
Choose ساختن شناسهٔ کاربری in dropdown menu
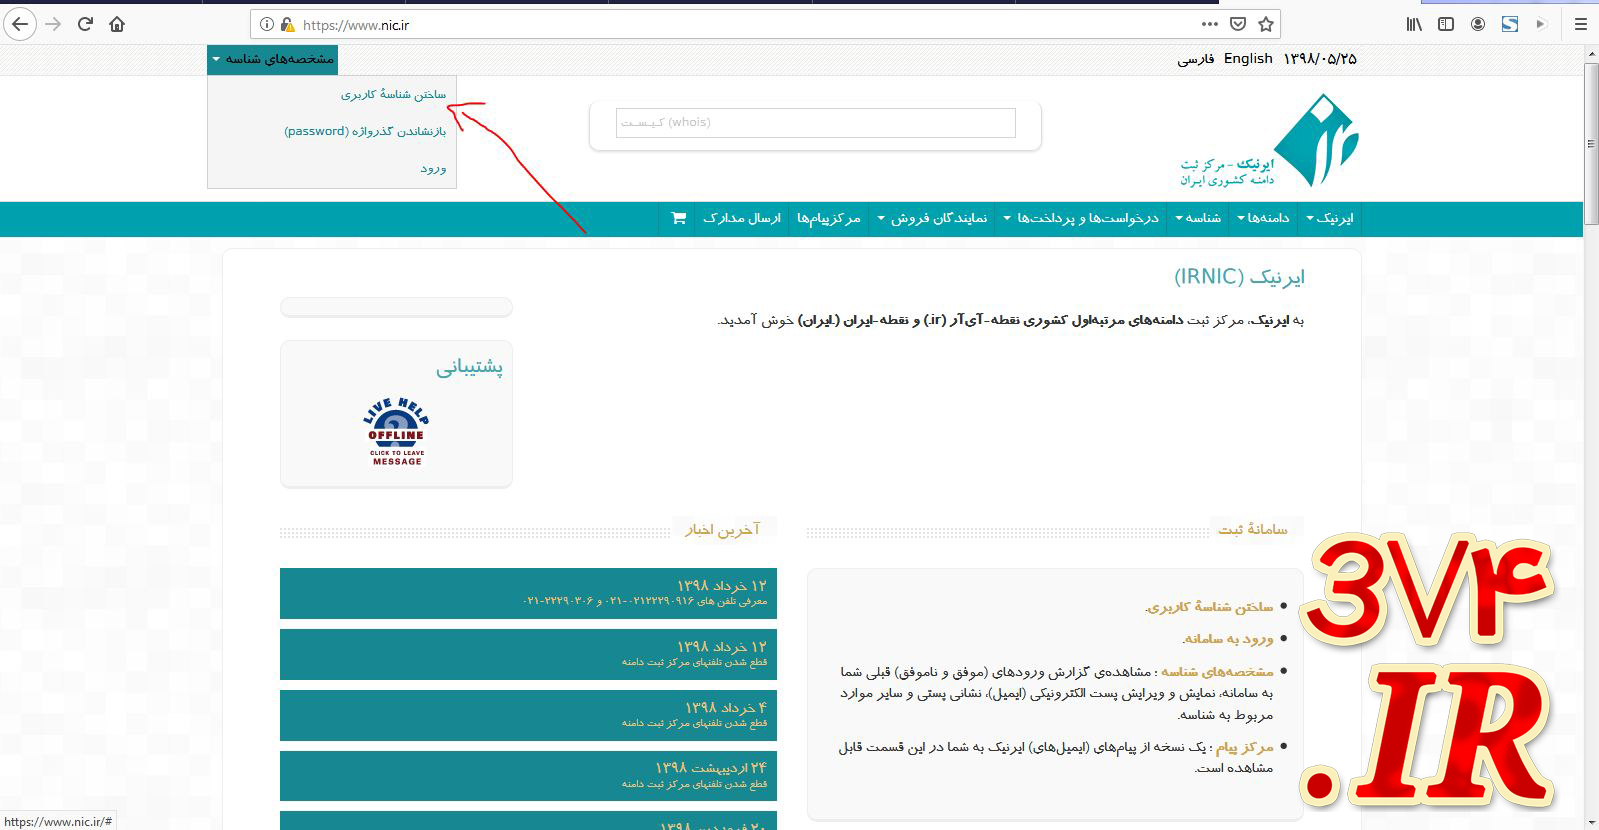(393, 94)
